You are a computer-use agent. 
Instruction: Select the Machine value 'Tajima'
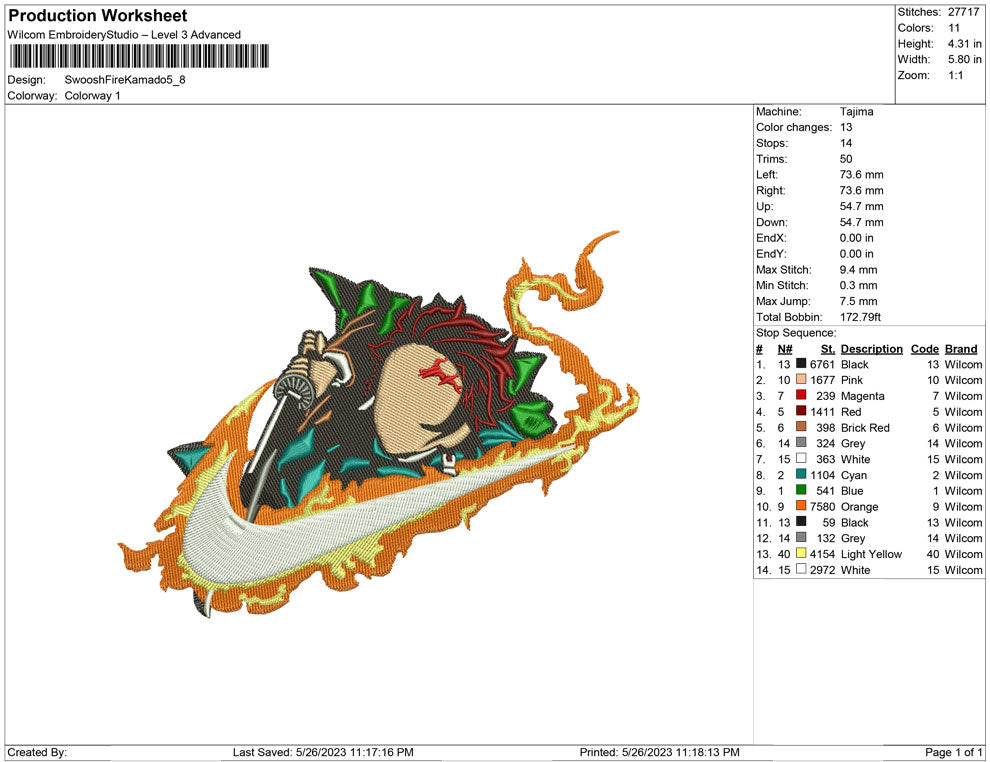tap(856, 112)
